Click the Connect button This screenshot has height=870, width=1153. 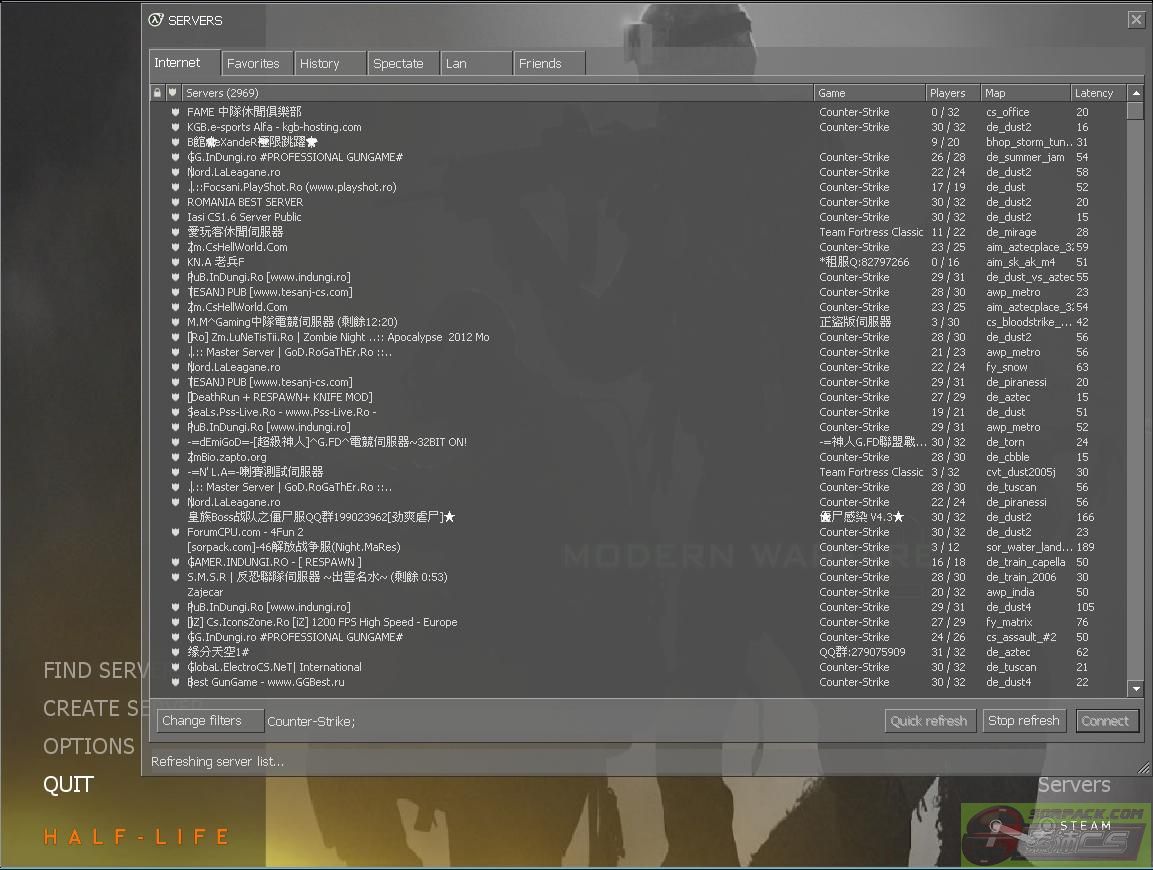(x=1105, y=721)
